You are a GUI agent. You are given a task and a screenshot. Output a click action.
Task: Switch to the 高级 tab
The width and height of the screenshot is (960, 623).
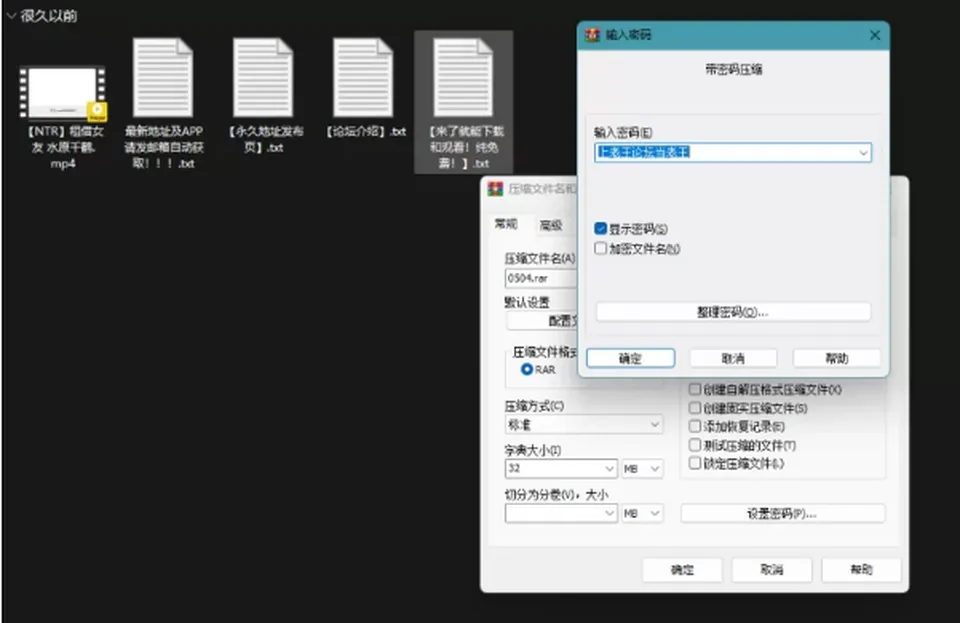tap(551, 225)
